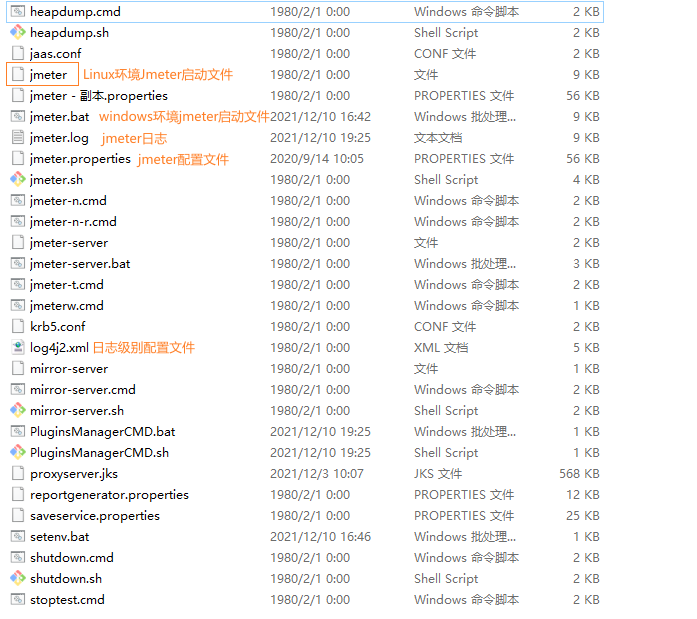Click the log4j2.xml file icon
Image resolution: width=697 pixels, height=619 pixels.
click(18, 347)
